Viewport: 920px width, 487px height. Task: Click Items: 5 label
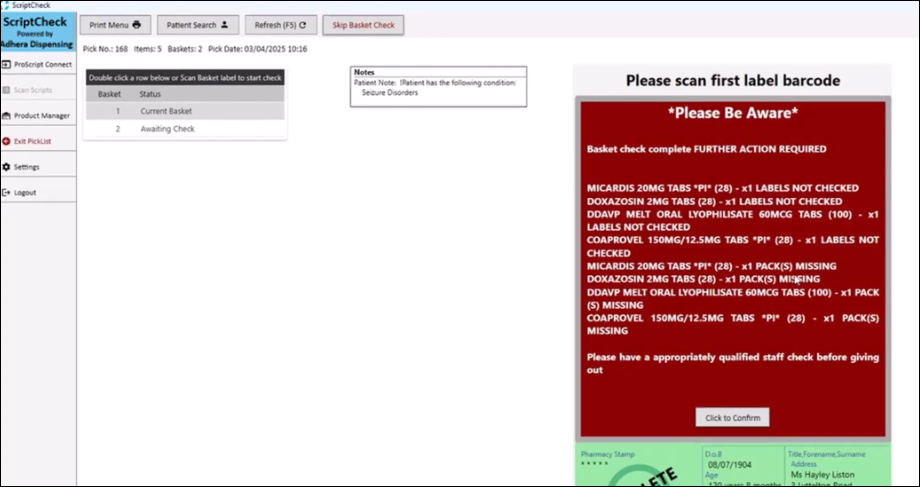click(147, 49)
